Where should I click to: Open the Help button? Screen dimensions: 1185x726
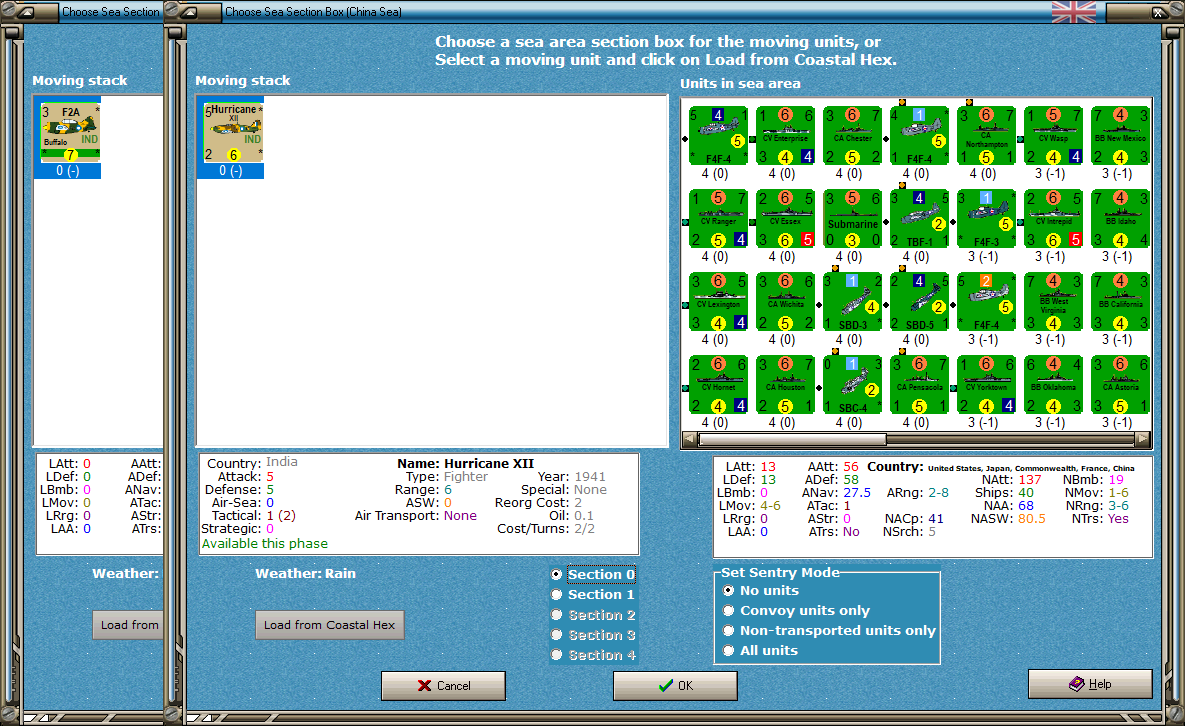(x=1091, y=684)
